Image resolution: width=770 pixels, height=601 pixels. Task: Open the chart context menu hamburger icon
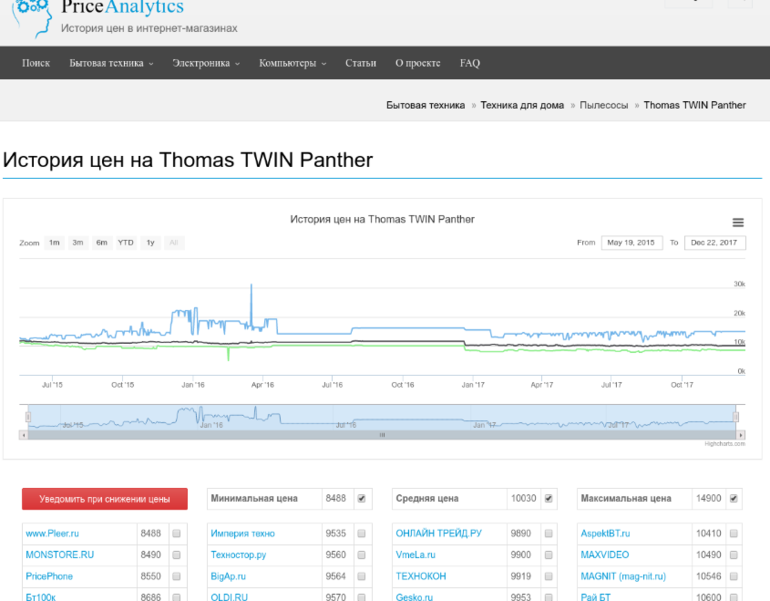click(738, 222)
